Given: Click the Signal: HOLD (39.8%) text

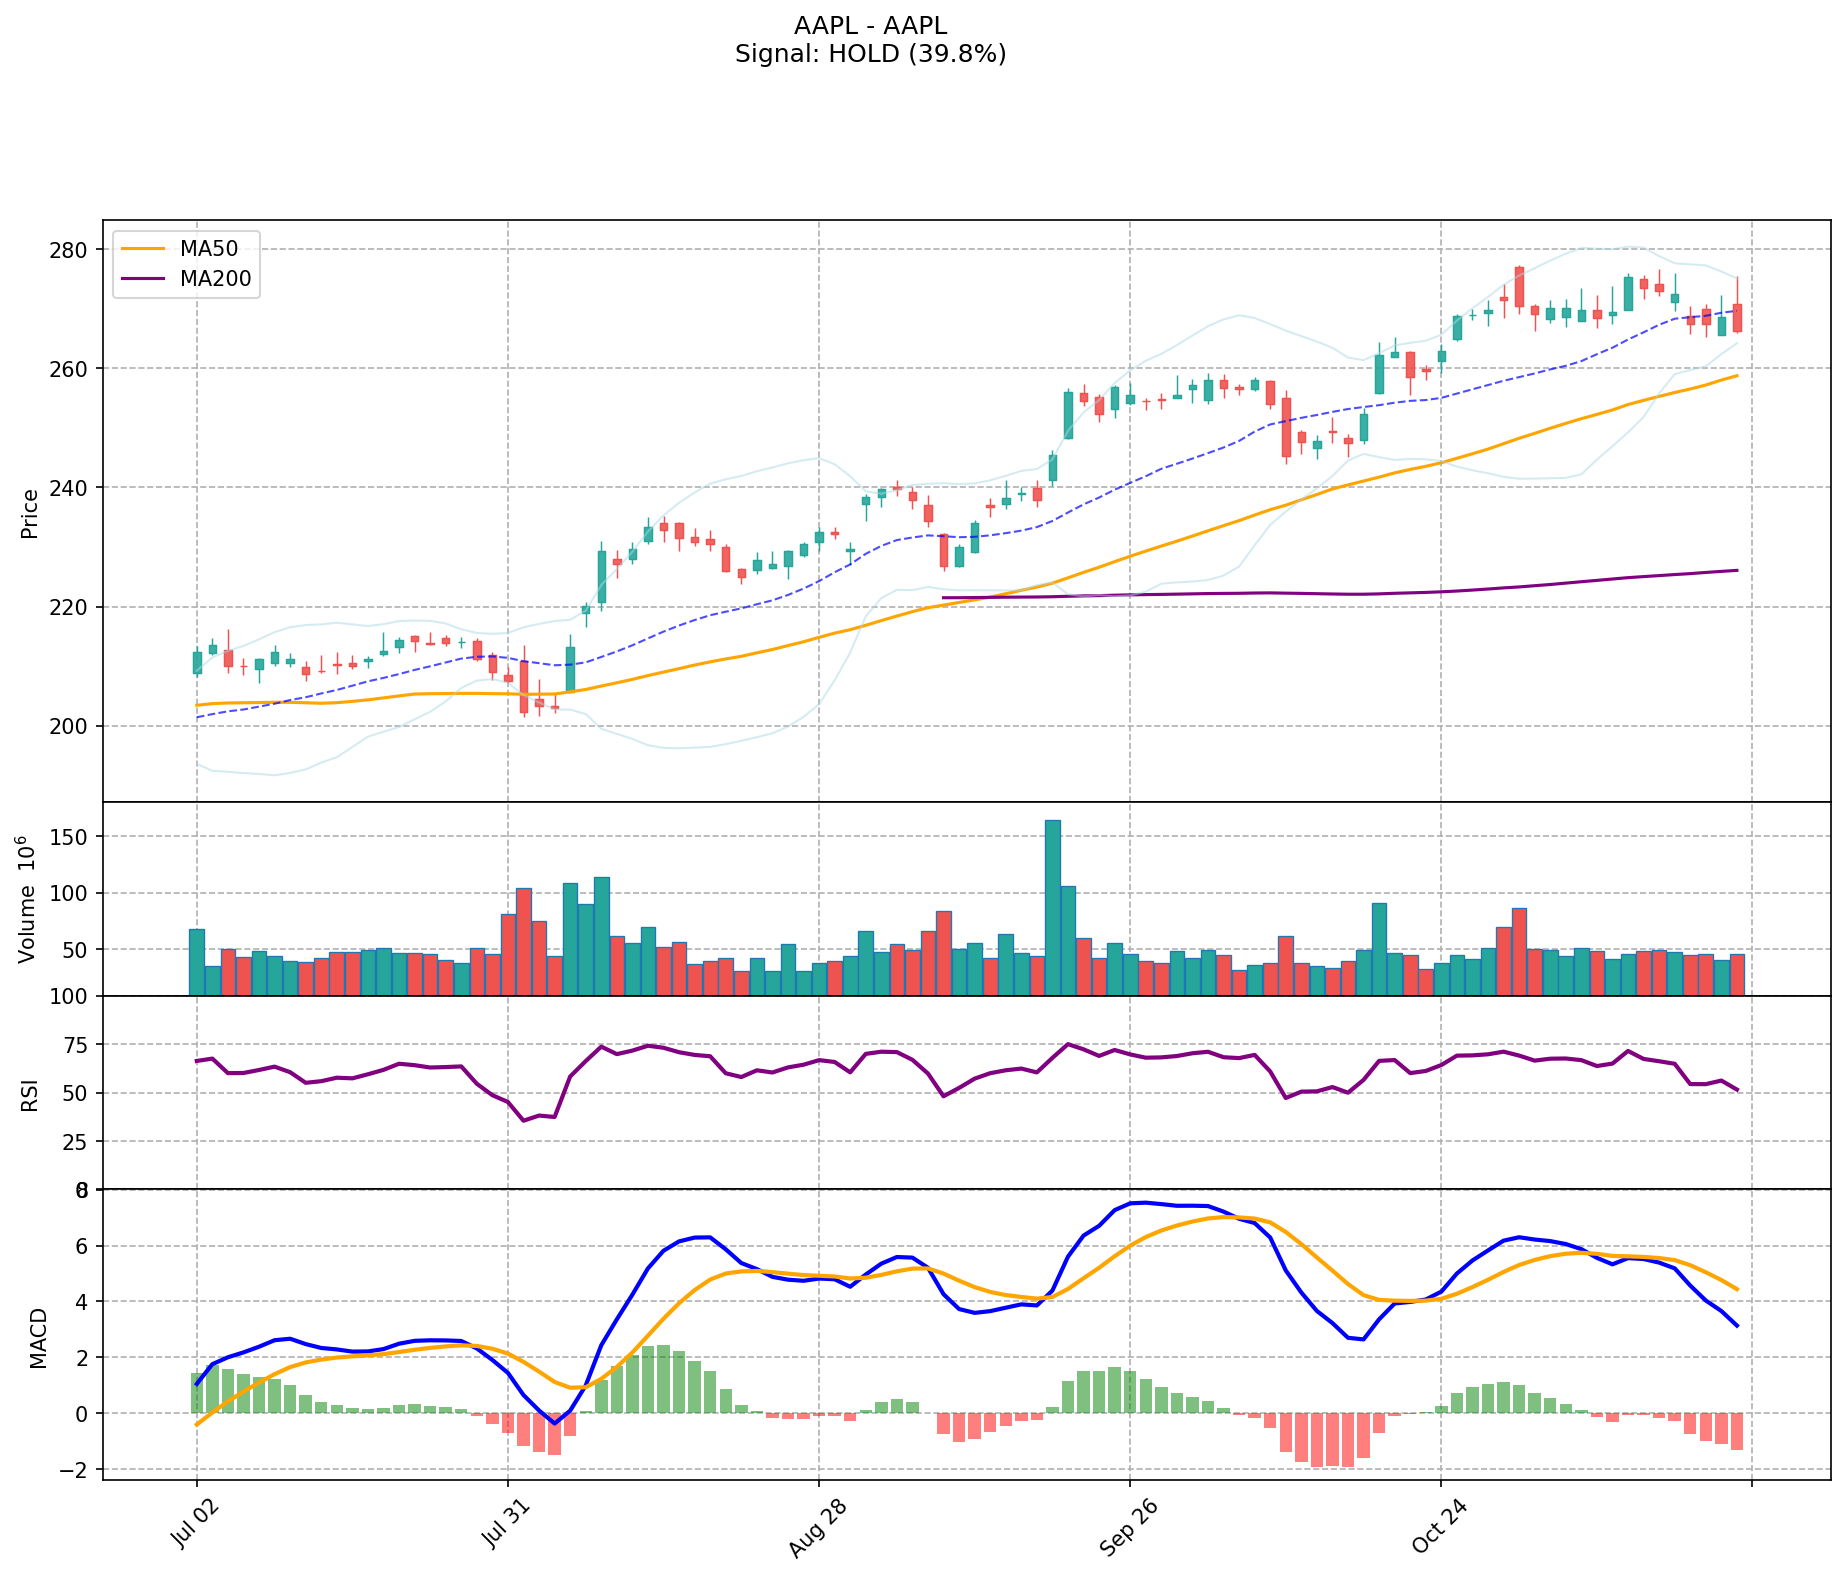Looking at the screenshot, I should point(870,54).
